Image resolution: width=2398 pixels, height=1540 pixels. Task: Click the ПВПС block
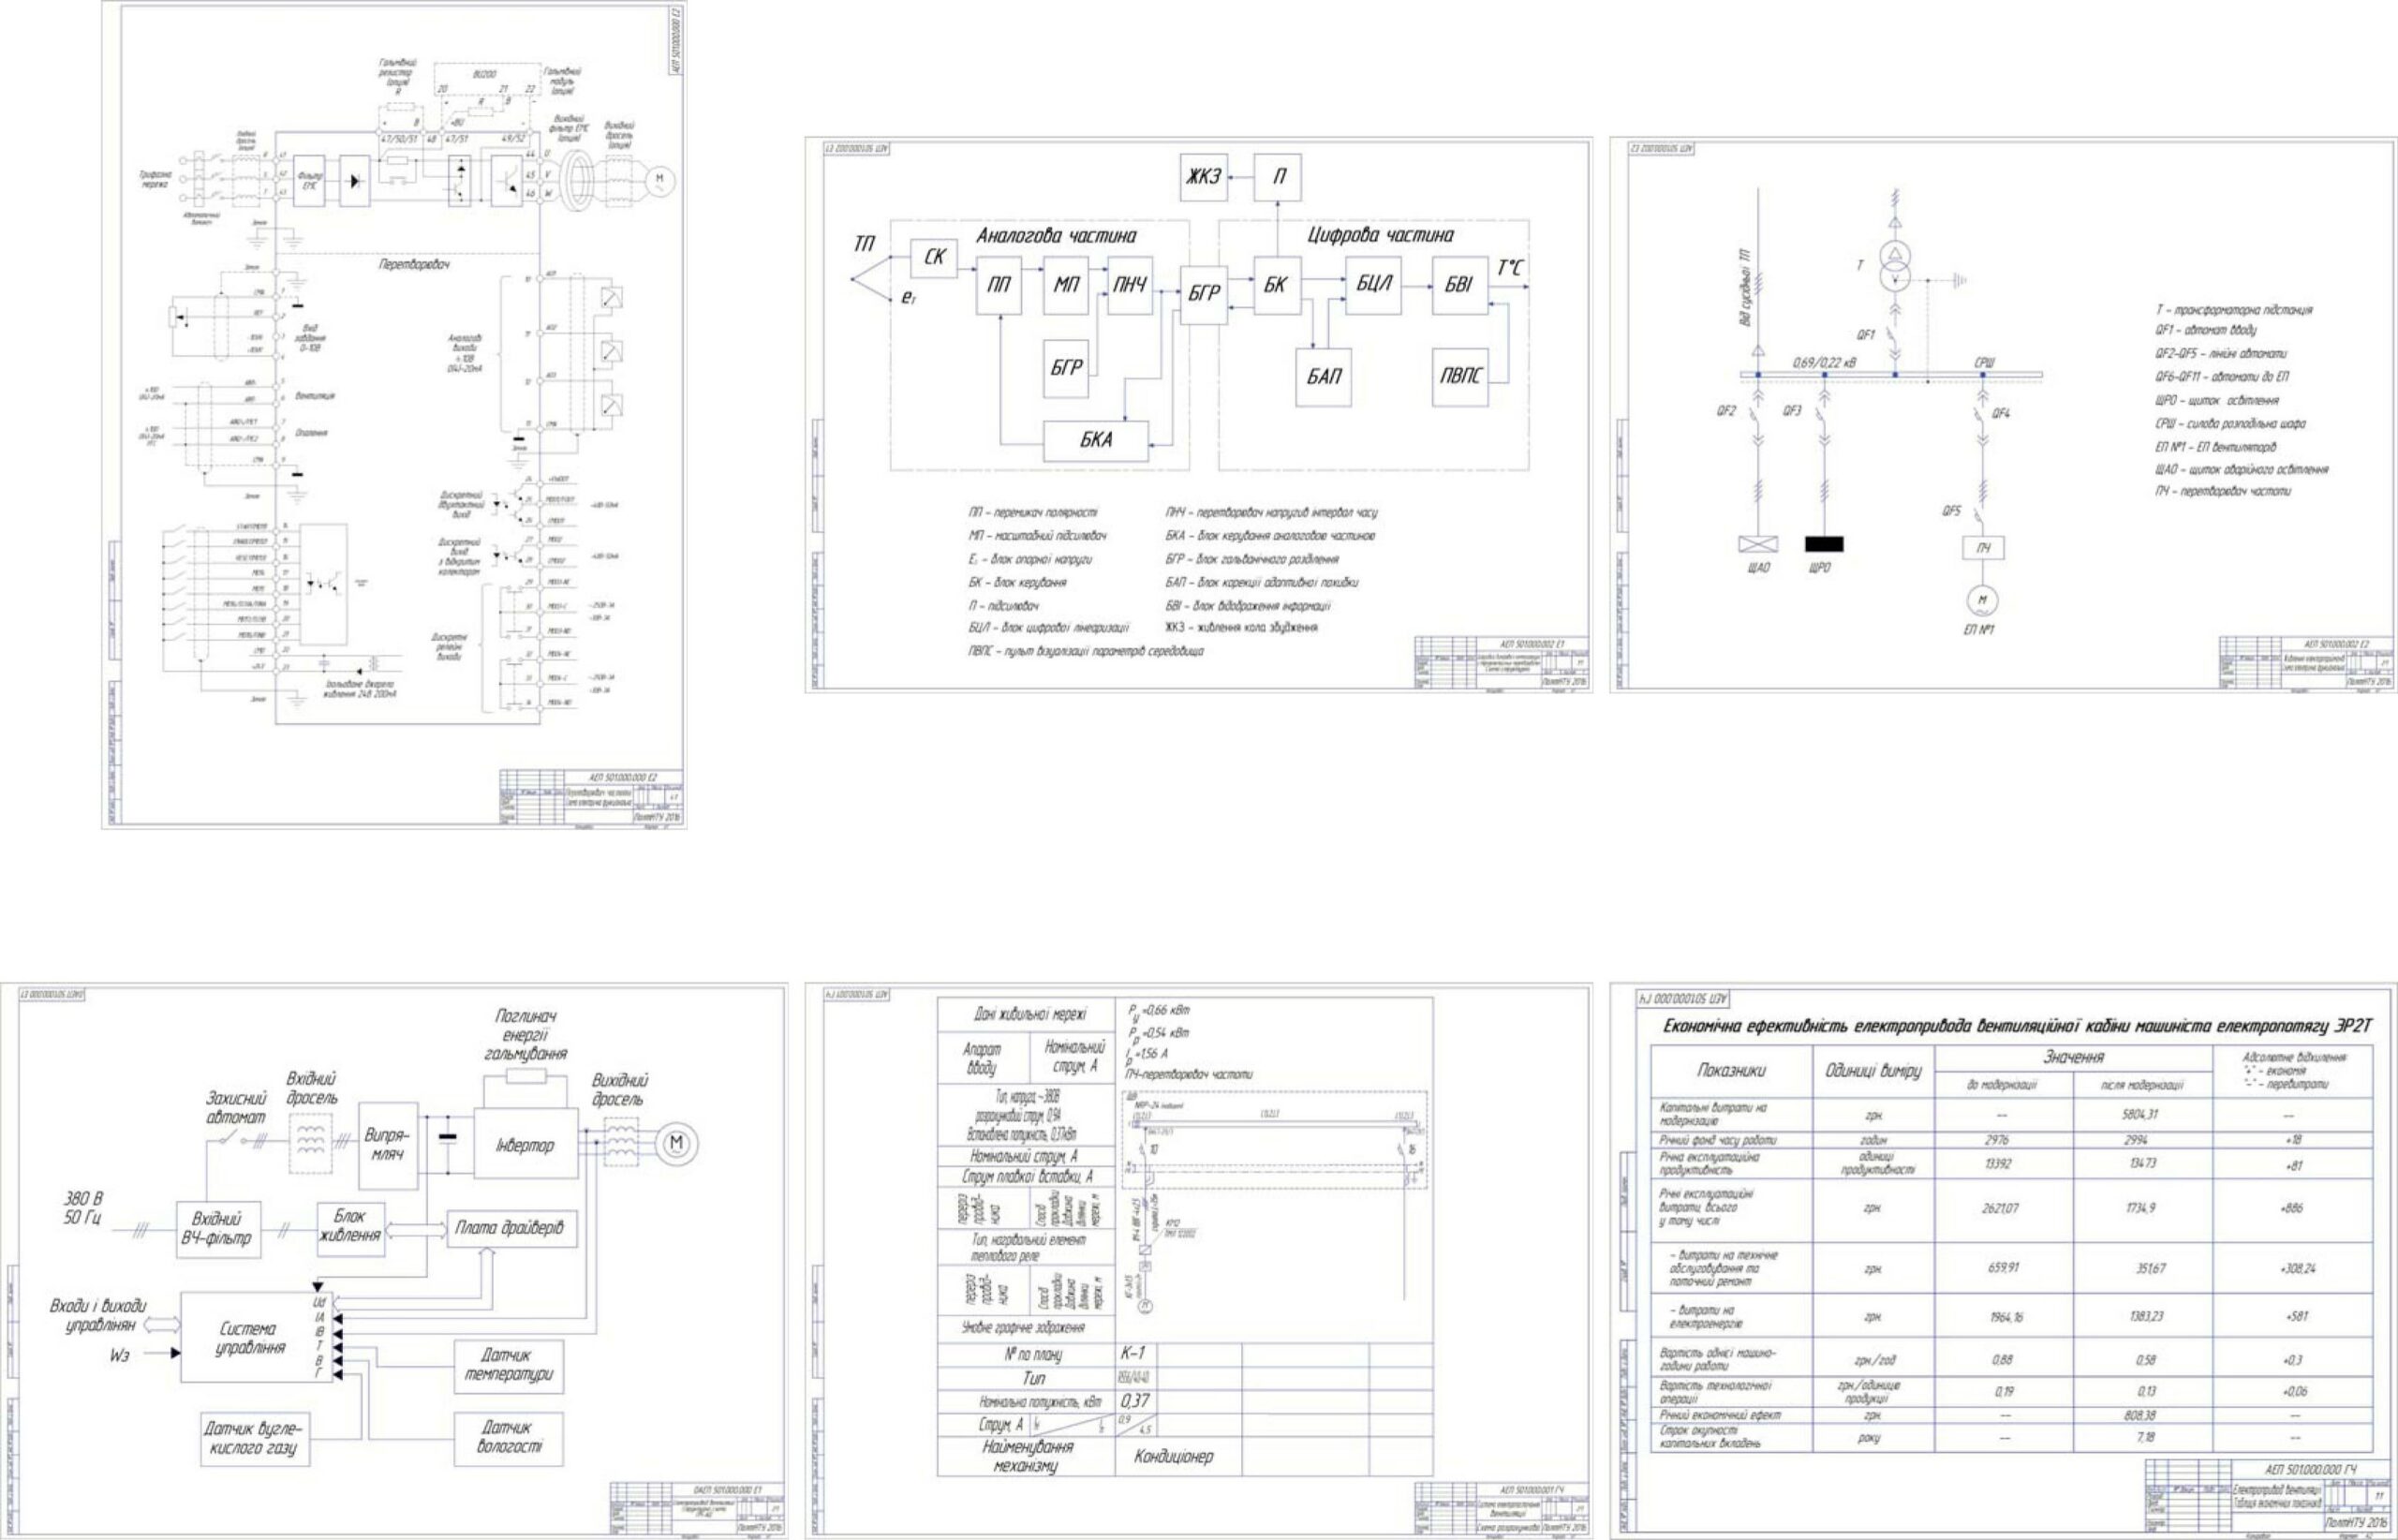[x=1460, y=377]
